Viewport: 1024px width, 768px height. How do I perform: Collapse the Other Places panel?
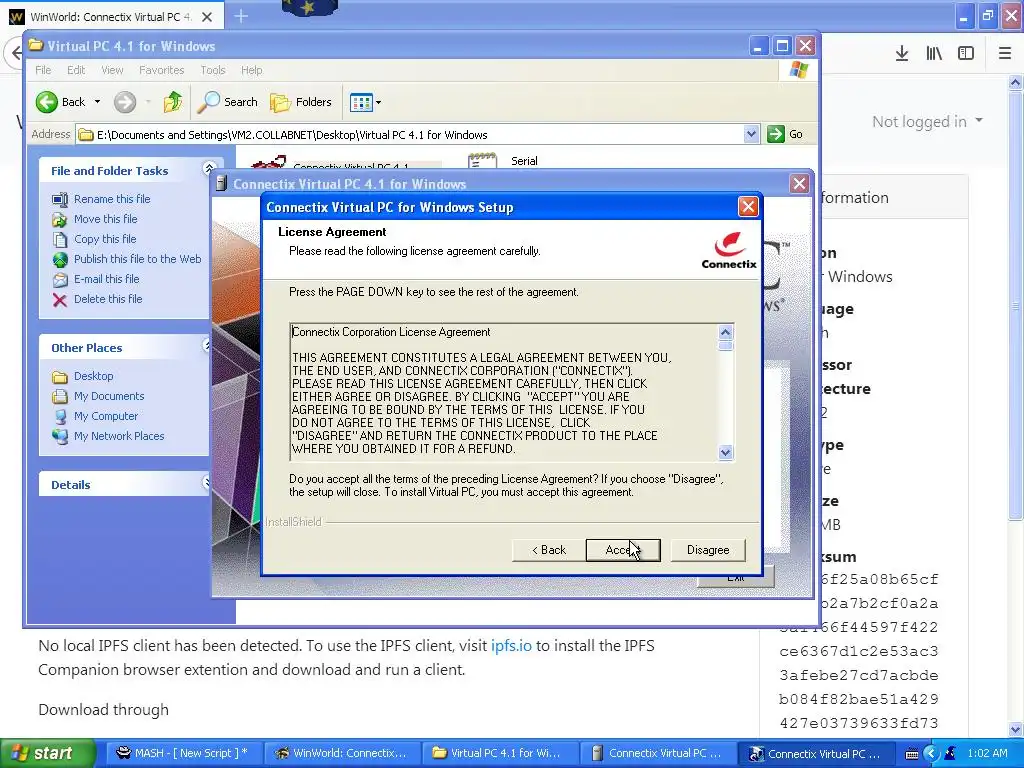pyautogui.click(x=206, y=345)
